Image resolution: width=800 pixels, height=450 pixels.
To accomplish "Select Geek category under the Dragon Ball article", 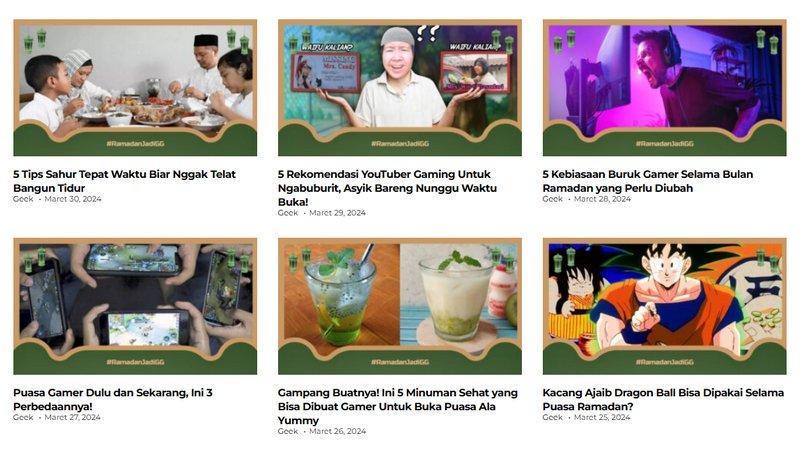I will pyautogui.click(x=553, y=417).
